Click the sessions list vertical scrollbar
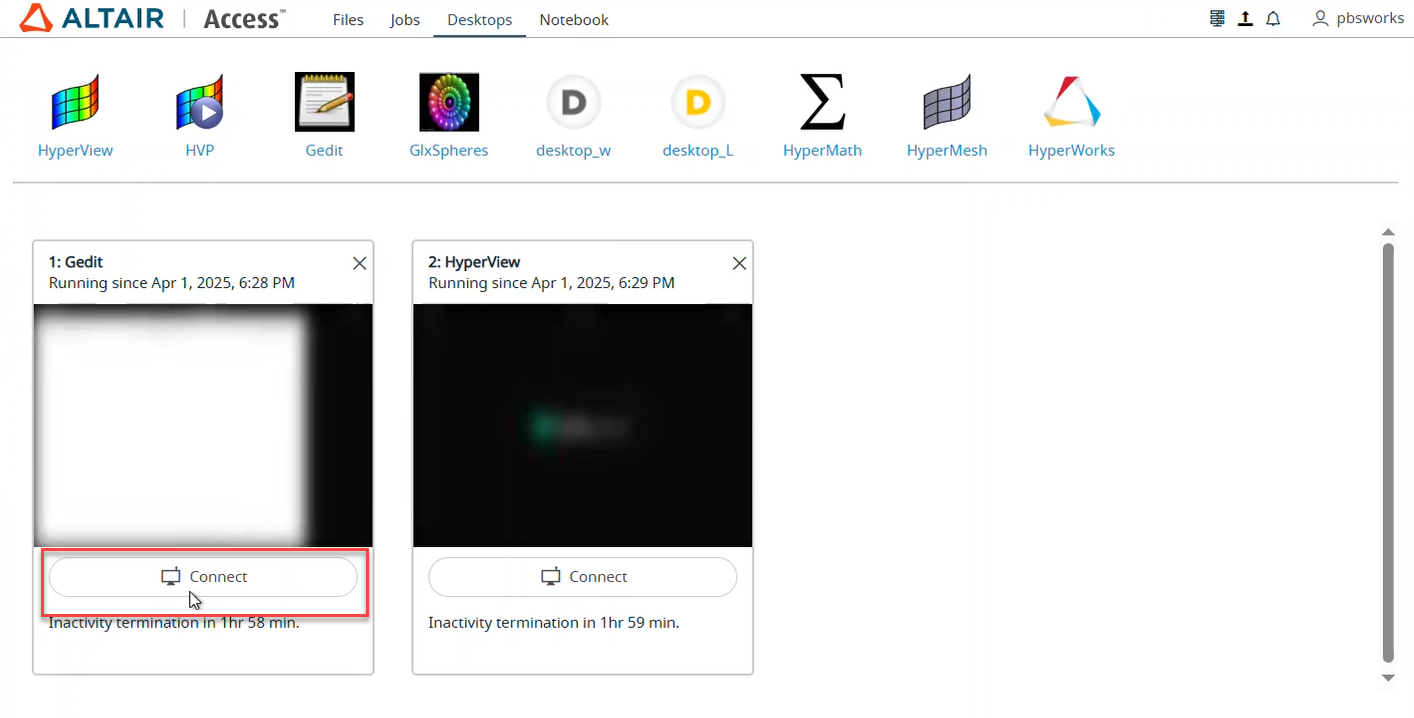This screenshot has height=718, width=1414. coord(1387,451)
